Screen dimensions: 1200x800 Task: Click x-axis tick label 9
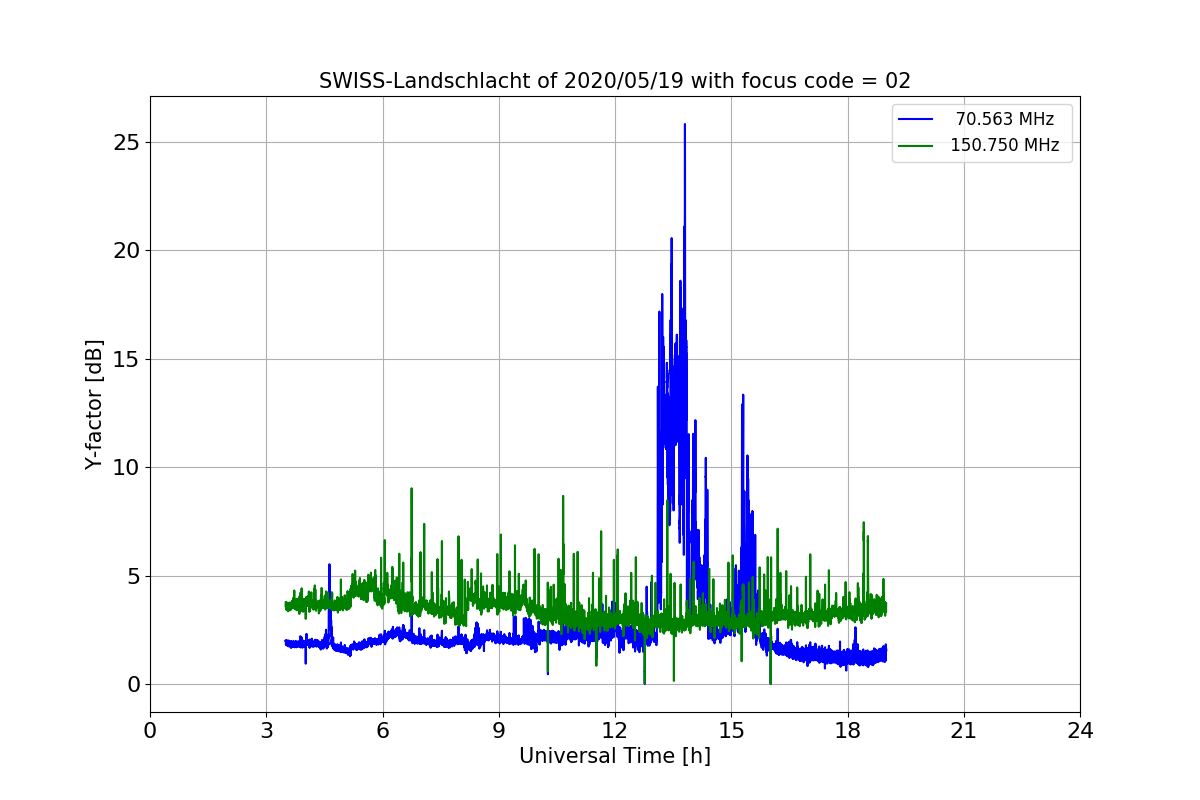499,731
